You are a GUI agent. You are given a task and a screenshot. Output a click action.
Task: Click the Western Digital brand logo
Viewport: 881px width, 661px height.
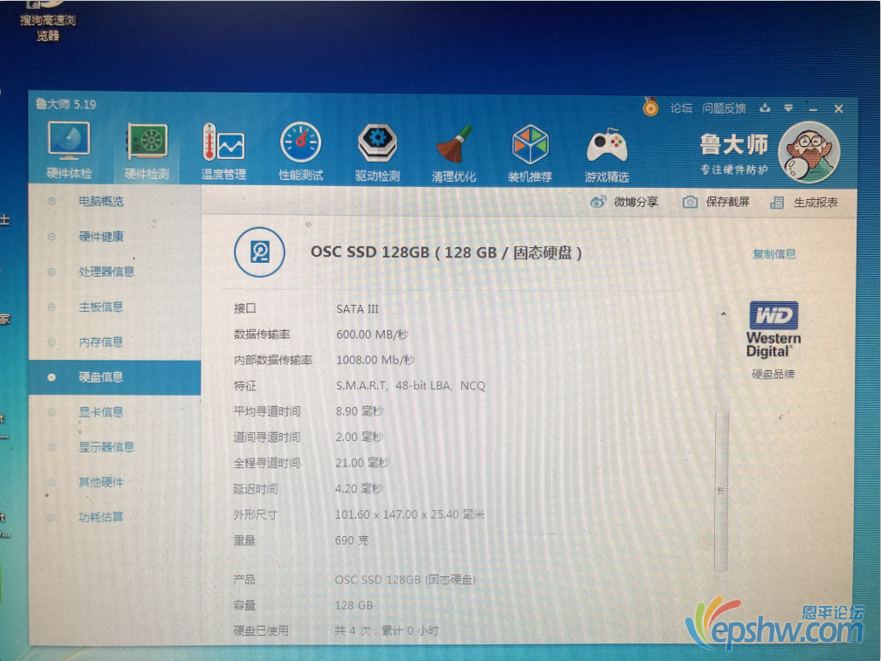774,329
